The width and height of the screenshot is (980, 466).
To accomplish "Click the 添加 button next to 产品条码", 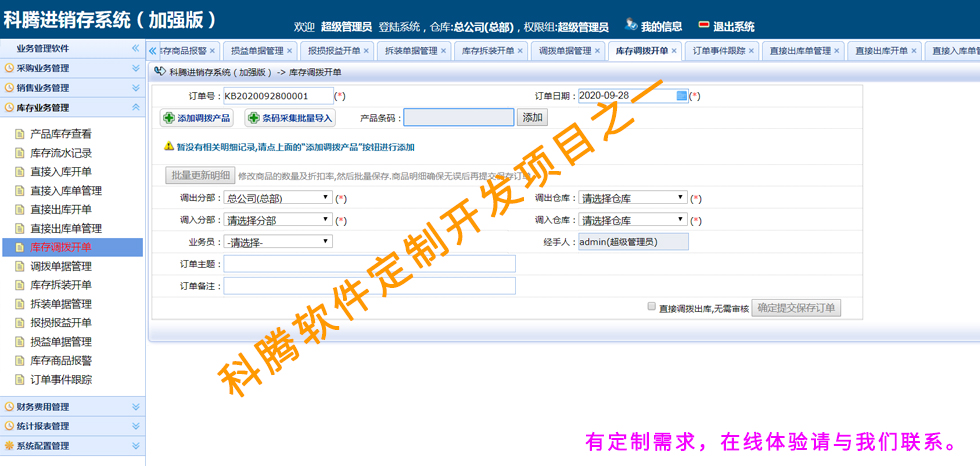I will 532,117.
